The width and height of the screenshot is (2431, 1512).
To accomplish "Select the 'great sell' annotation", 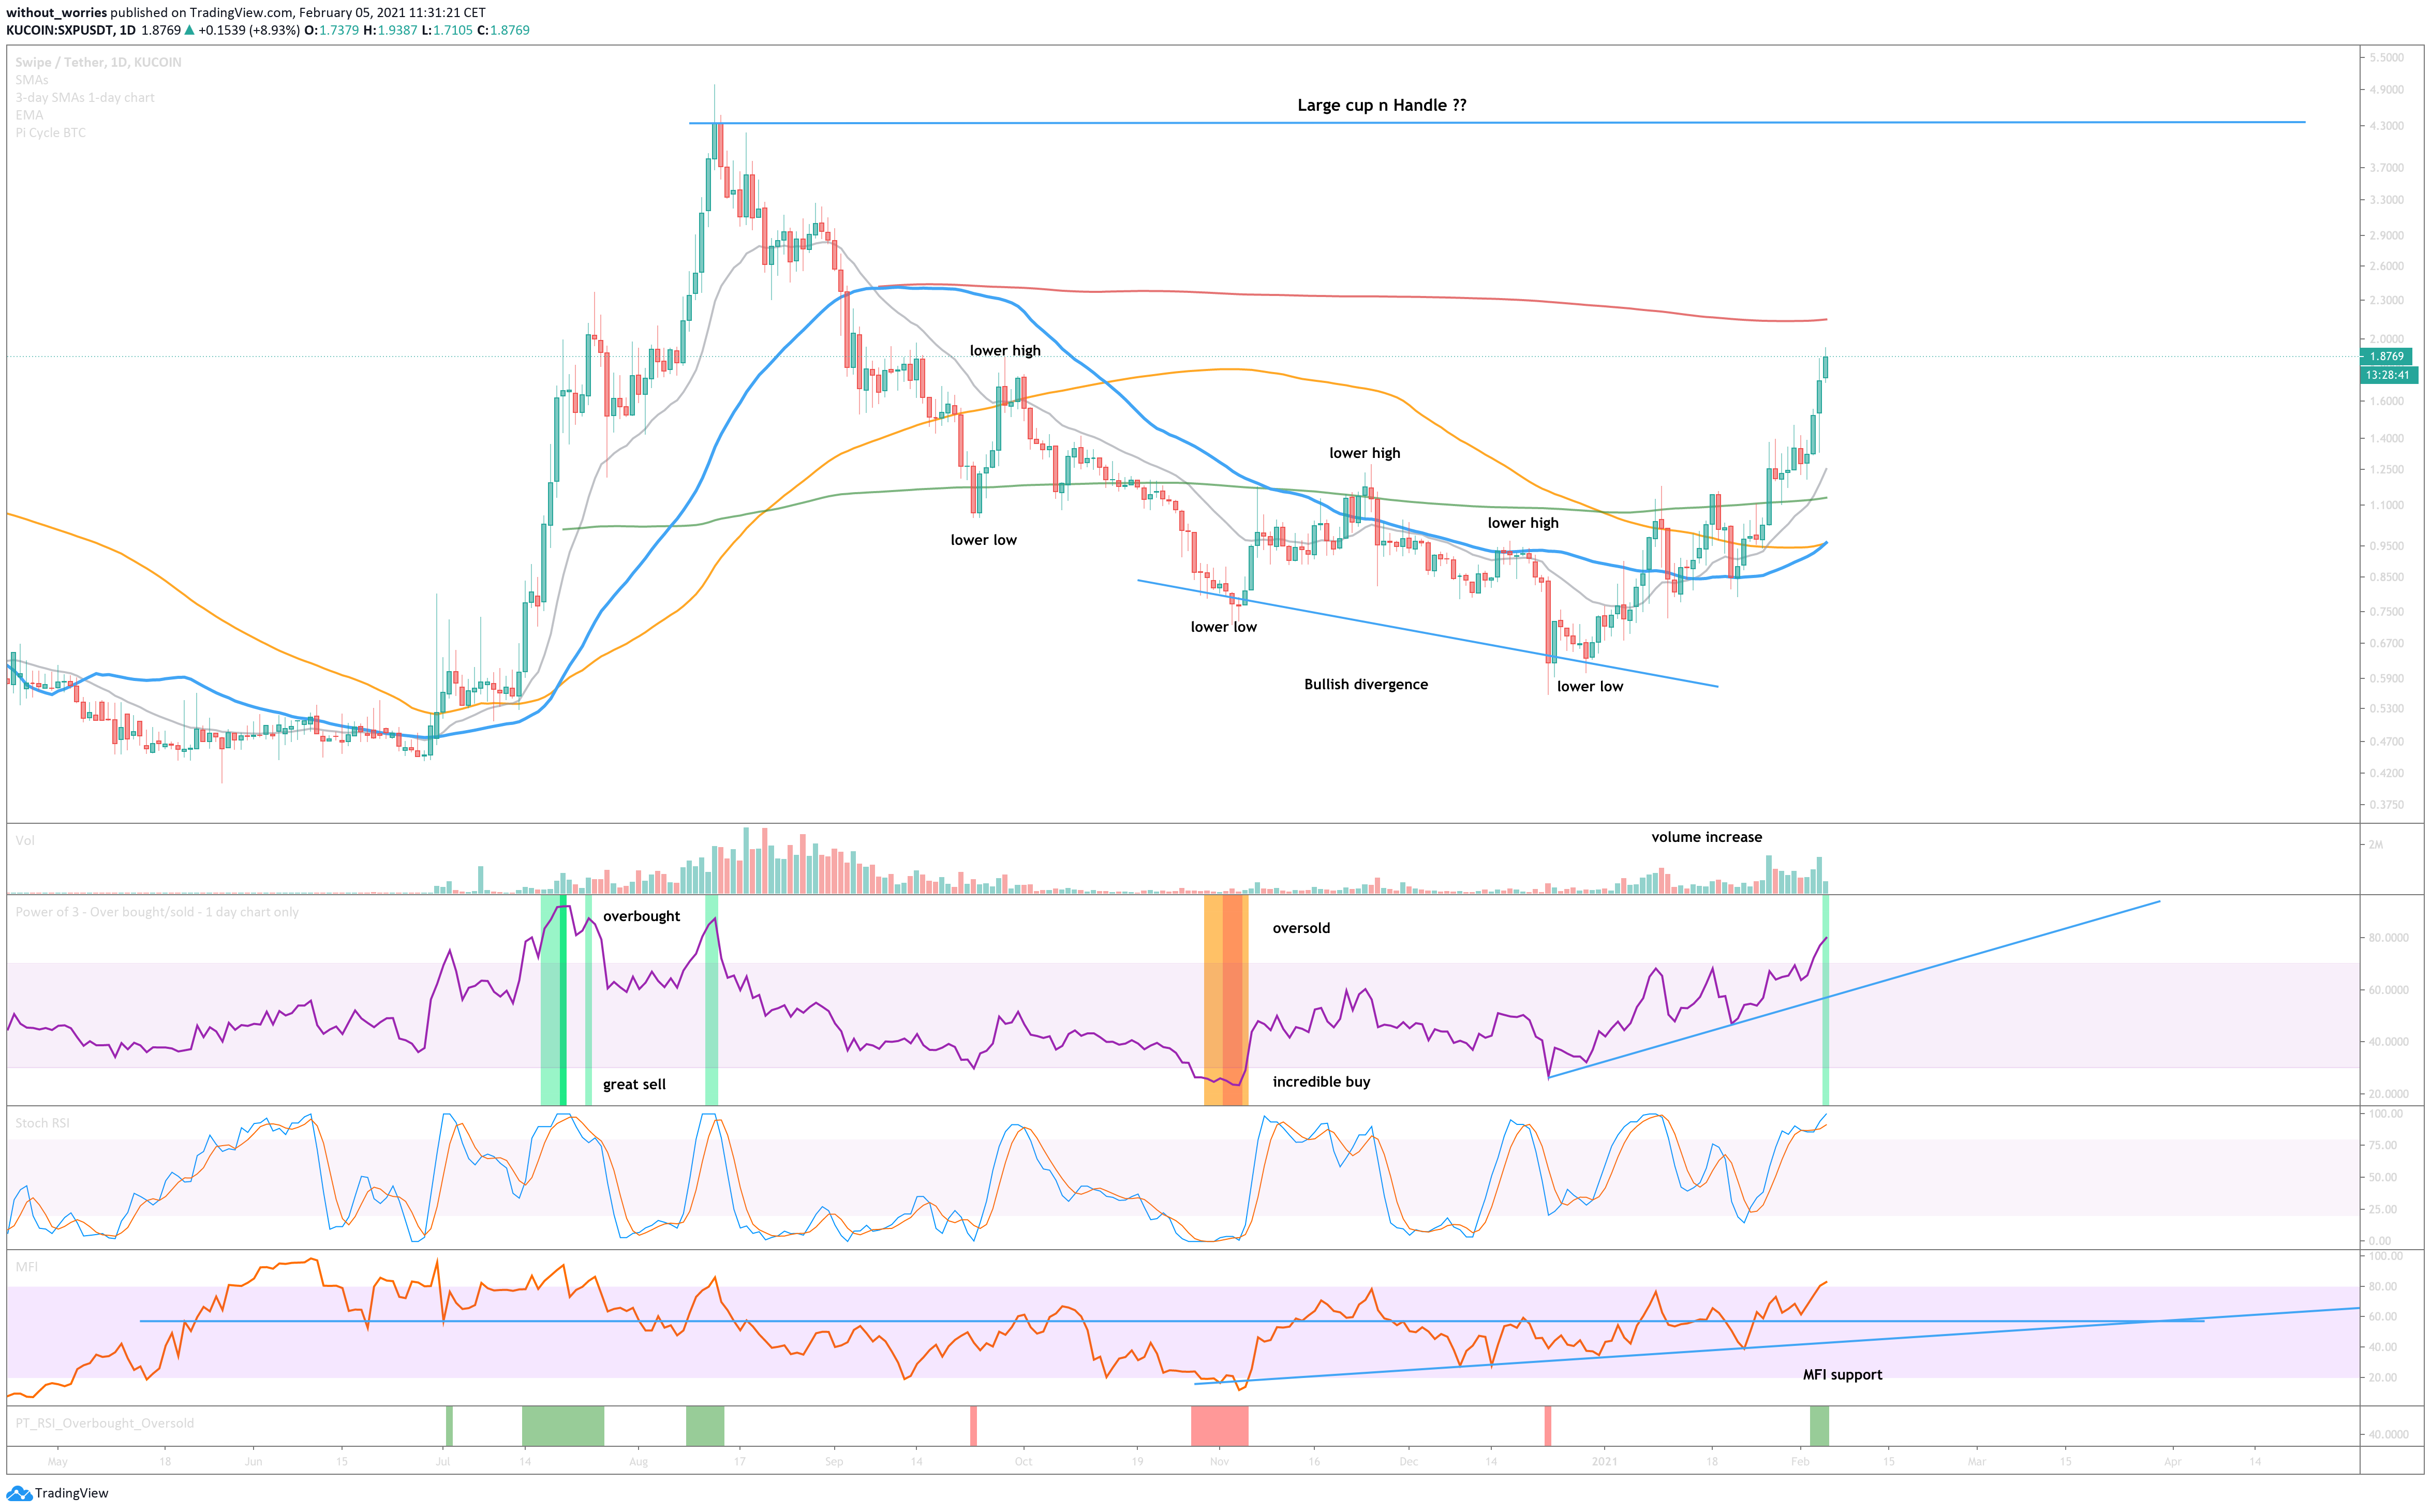I will (634, 1084).
